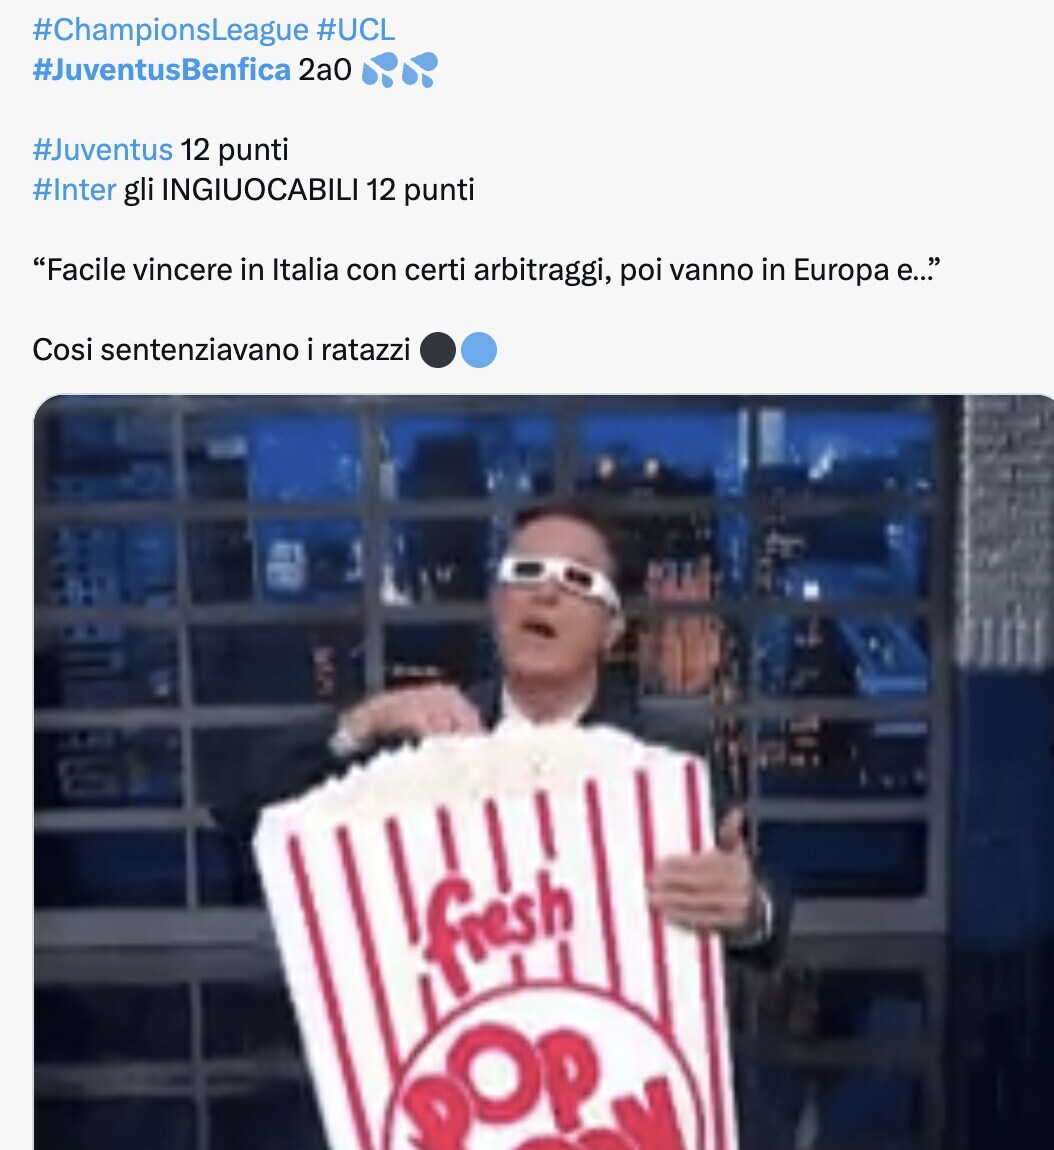1054x1150 pixels.
Task: Click the 3D glasses in the GIF
Action: click(x=559, y=579)
